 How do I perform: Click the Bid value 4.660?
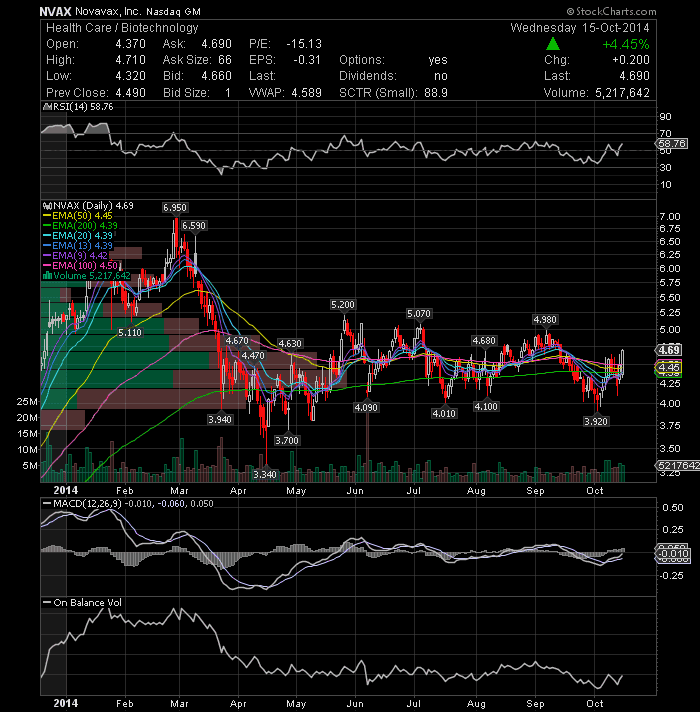[217, 76]
